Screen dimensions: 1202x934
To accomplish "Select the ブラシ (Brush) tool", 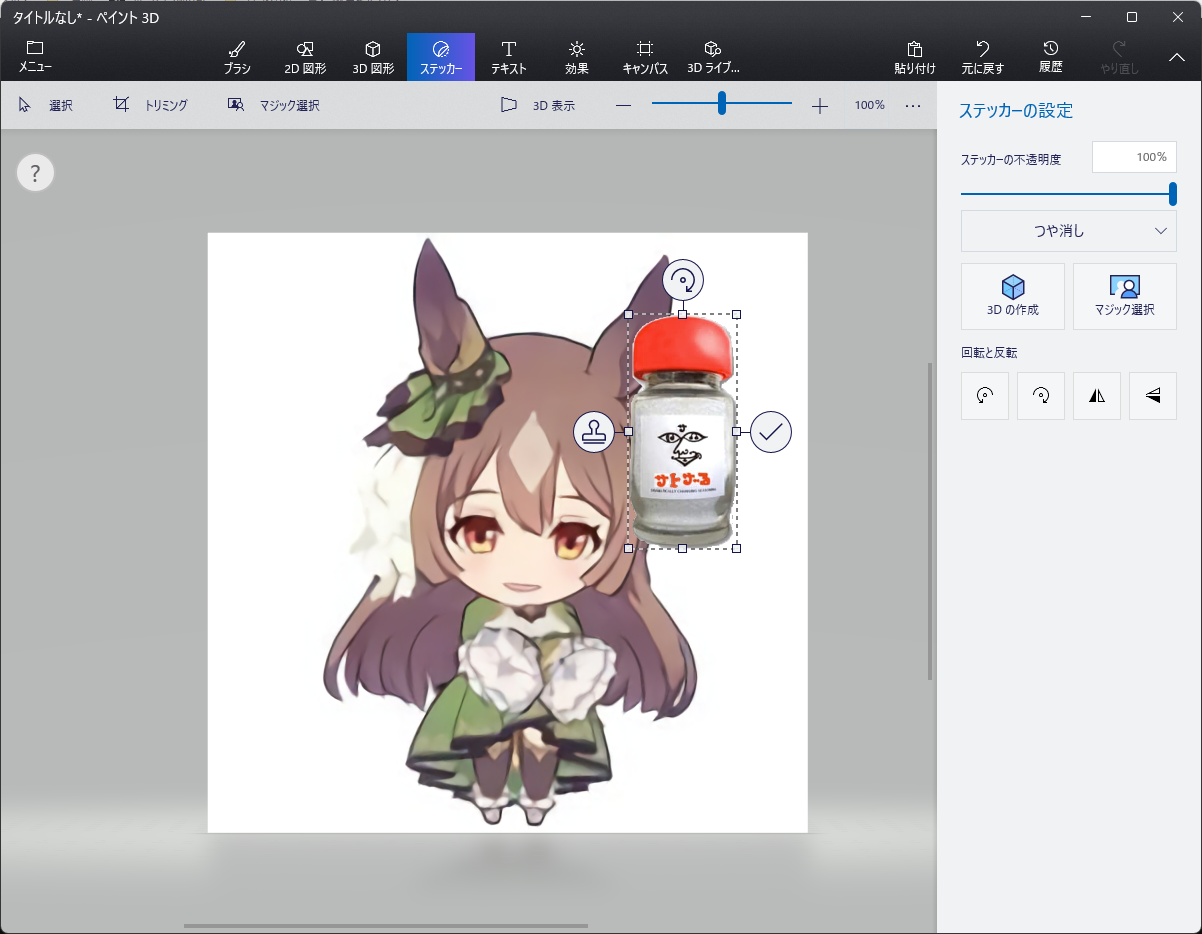I will (x=237, y=57).
